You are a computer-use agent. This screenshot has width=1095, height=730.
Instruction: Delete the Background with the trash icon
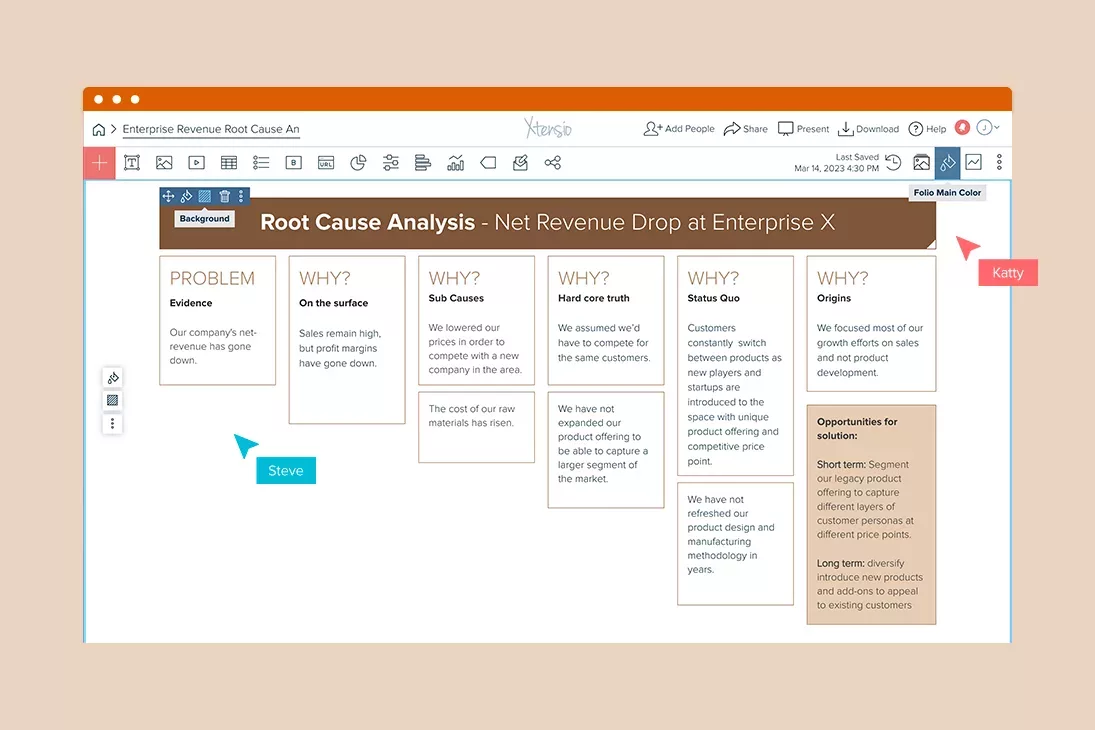pos(223,196)
